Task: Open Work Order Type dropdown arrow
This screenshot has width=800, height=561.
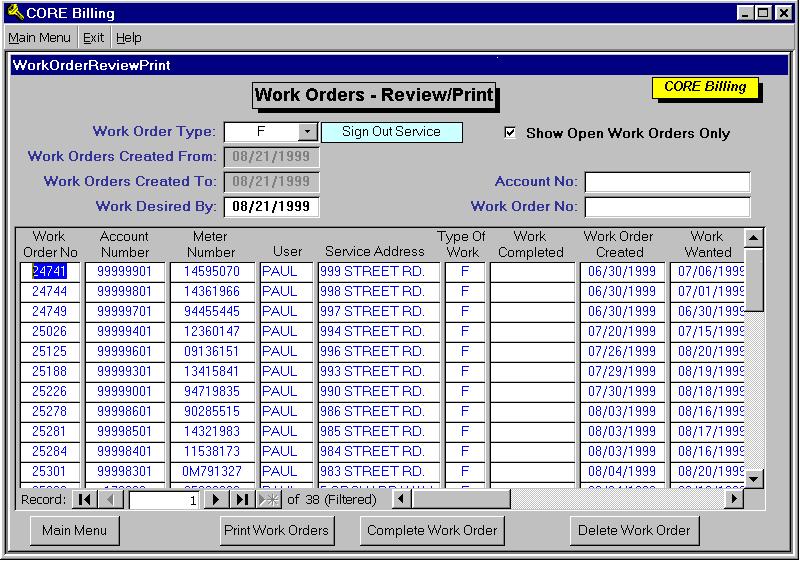Action: [307, 132]
